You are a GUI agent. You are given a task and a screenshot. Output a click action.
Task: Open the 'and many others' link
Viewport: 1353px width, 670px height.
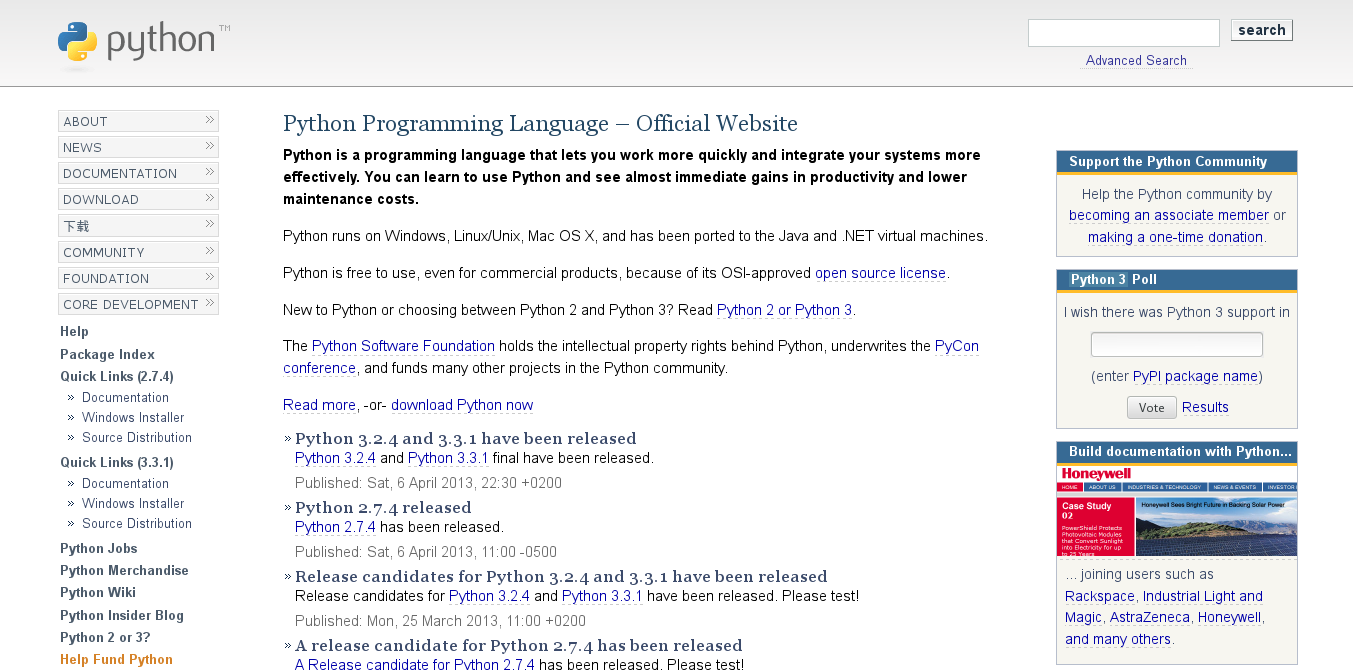1118,639
